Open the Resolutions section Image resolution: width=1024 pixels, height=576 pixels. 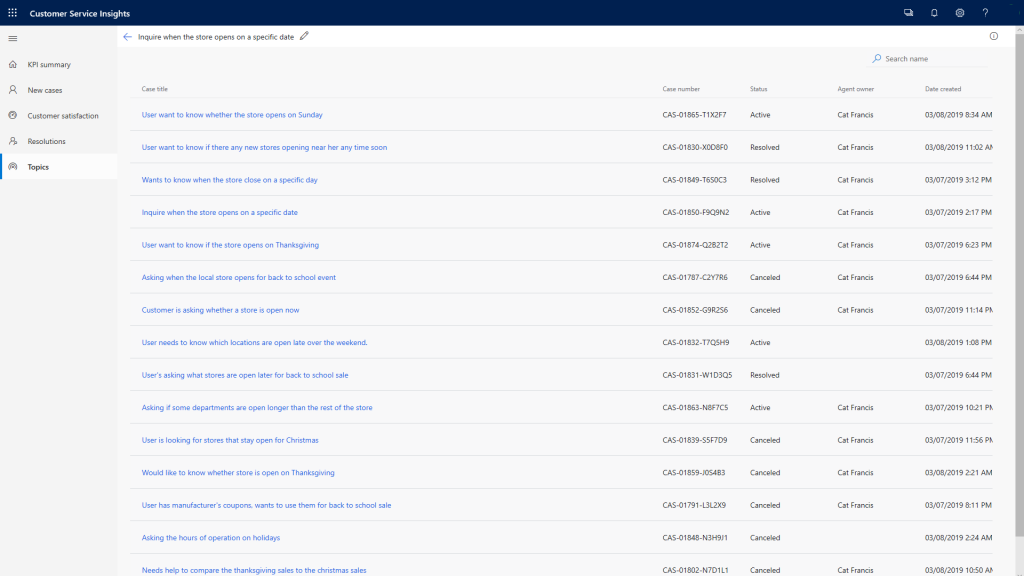tap(46, 141)
